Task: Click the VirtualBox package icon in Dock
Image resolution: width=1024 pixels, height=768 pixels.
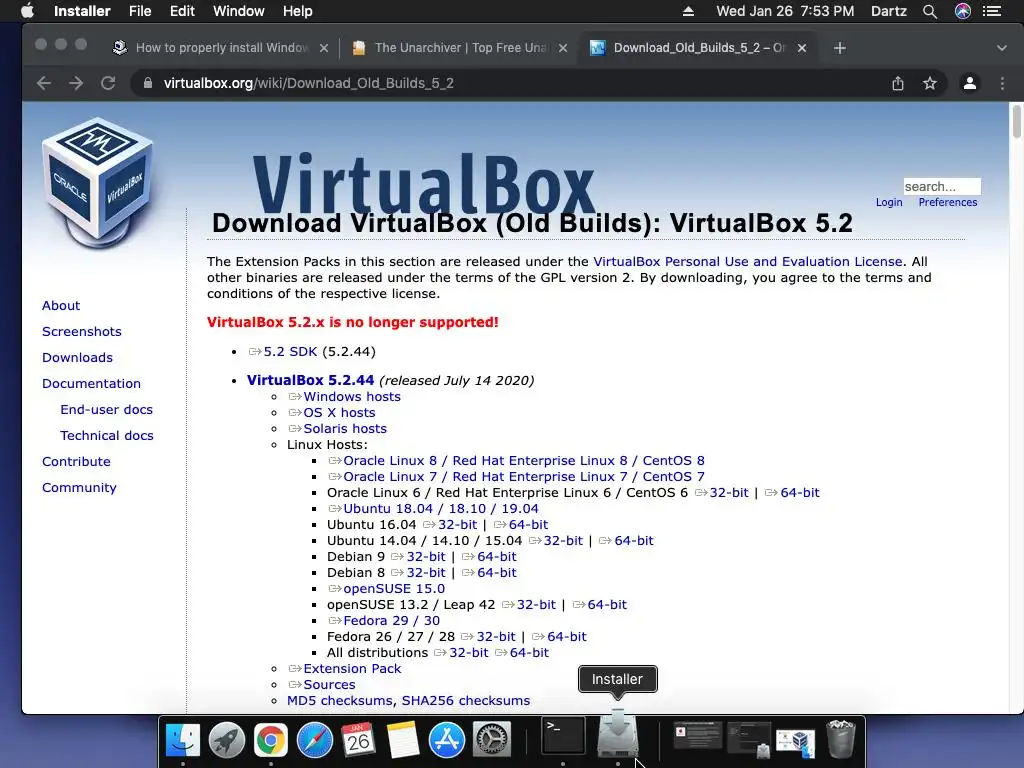Action: click(796, 742)
